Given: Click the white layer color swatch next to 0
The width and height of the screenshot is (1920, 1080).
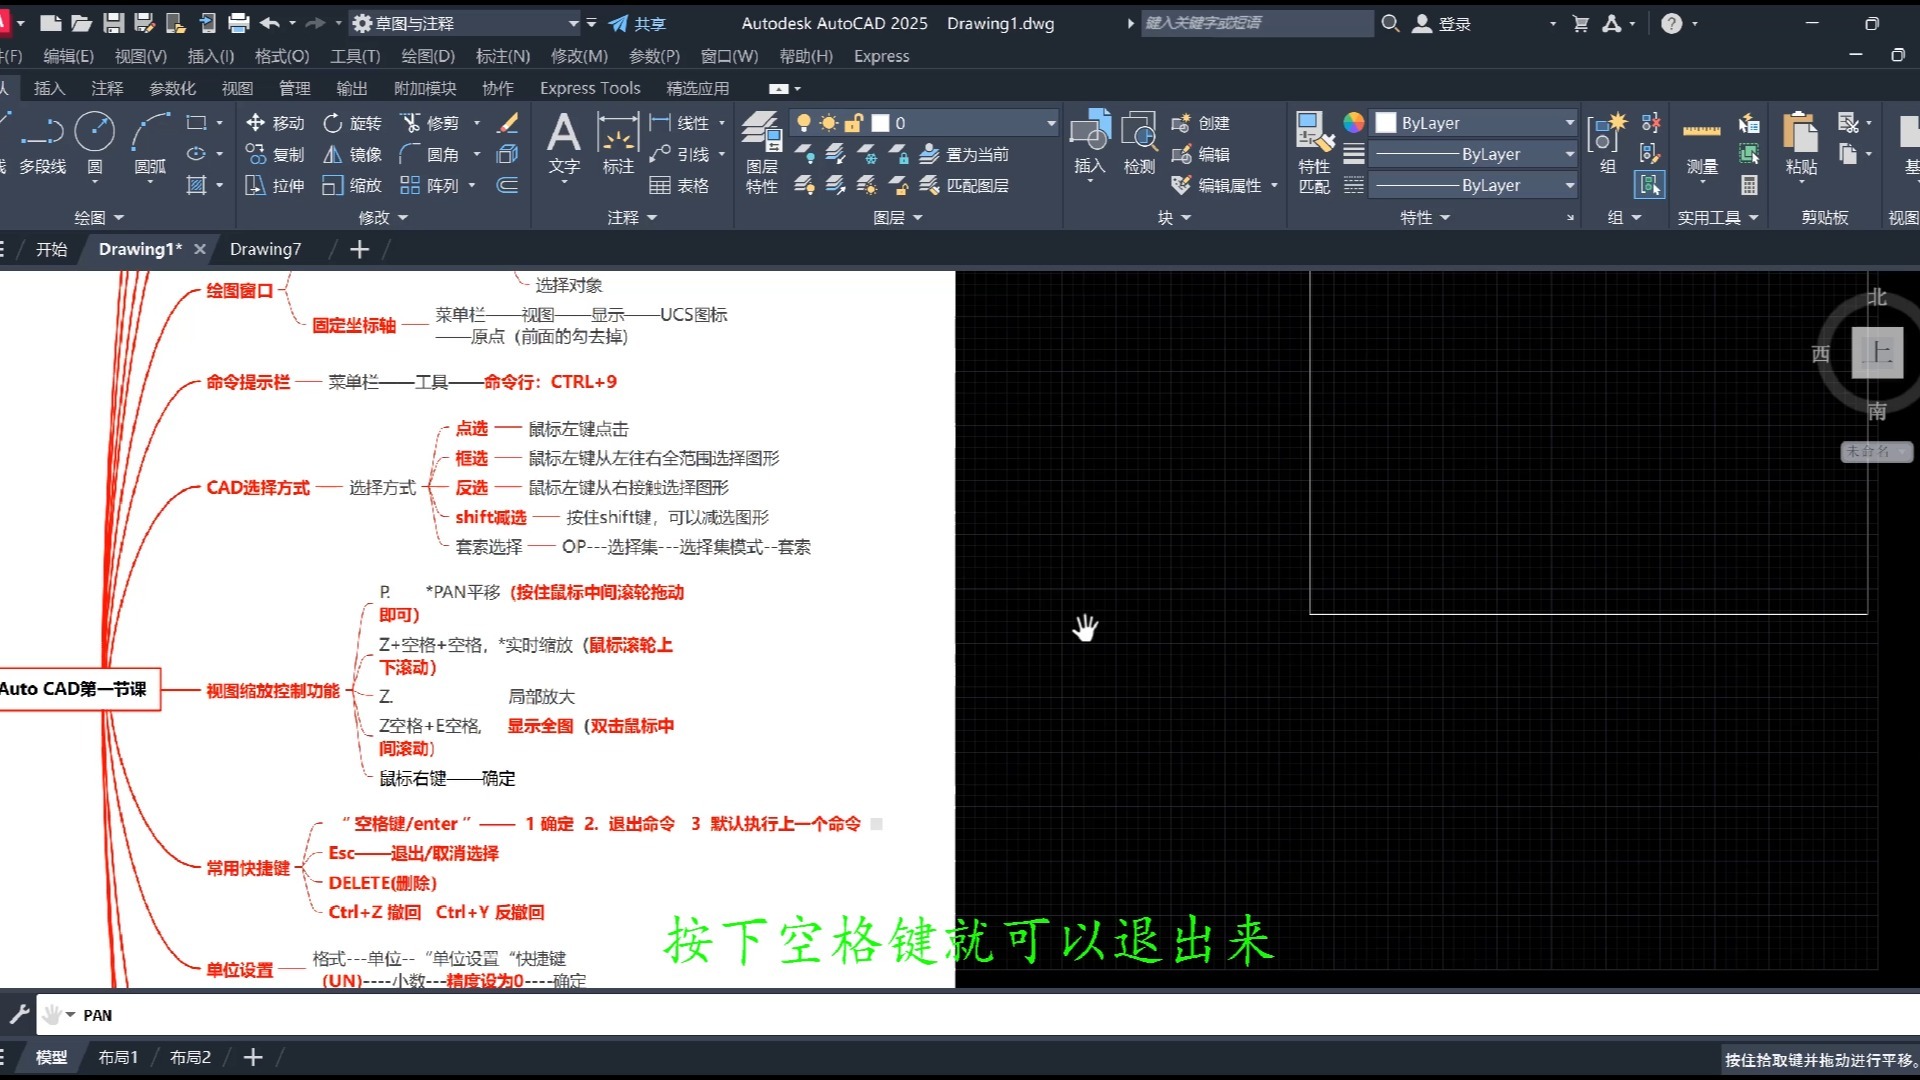Looking at the screenshot, I should pyautogui.click(x=881, y=122).
